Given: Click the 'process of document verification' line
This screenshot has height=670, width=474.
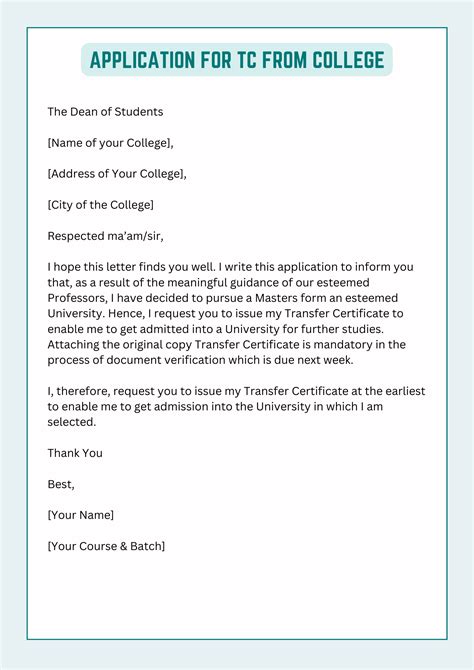Looking at the screenshot, I should tap(200, 360).
